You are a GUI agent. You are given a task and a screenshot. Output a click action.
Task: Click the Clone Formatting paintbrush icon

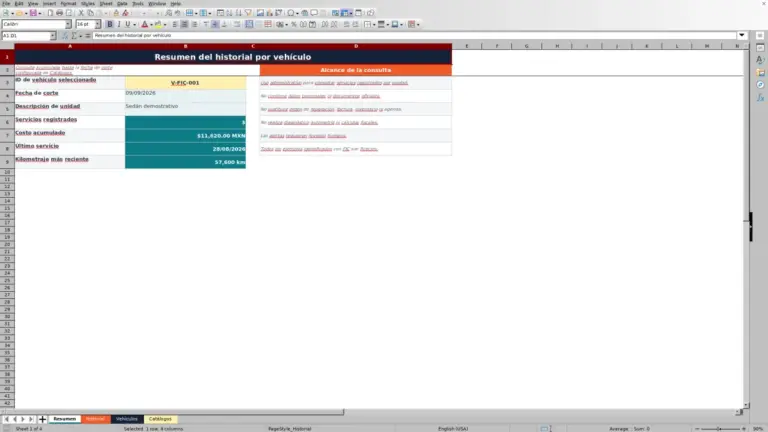[x=116, y=13]
